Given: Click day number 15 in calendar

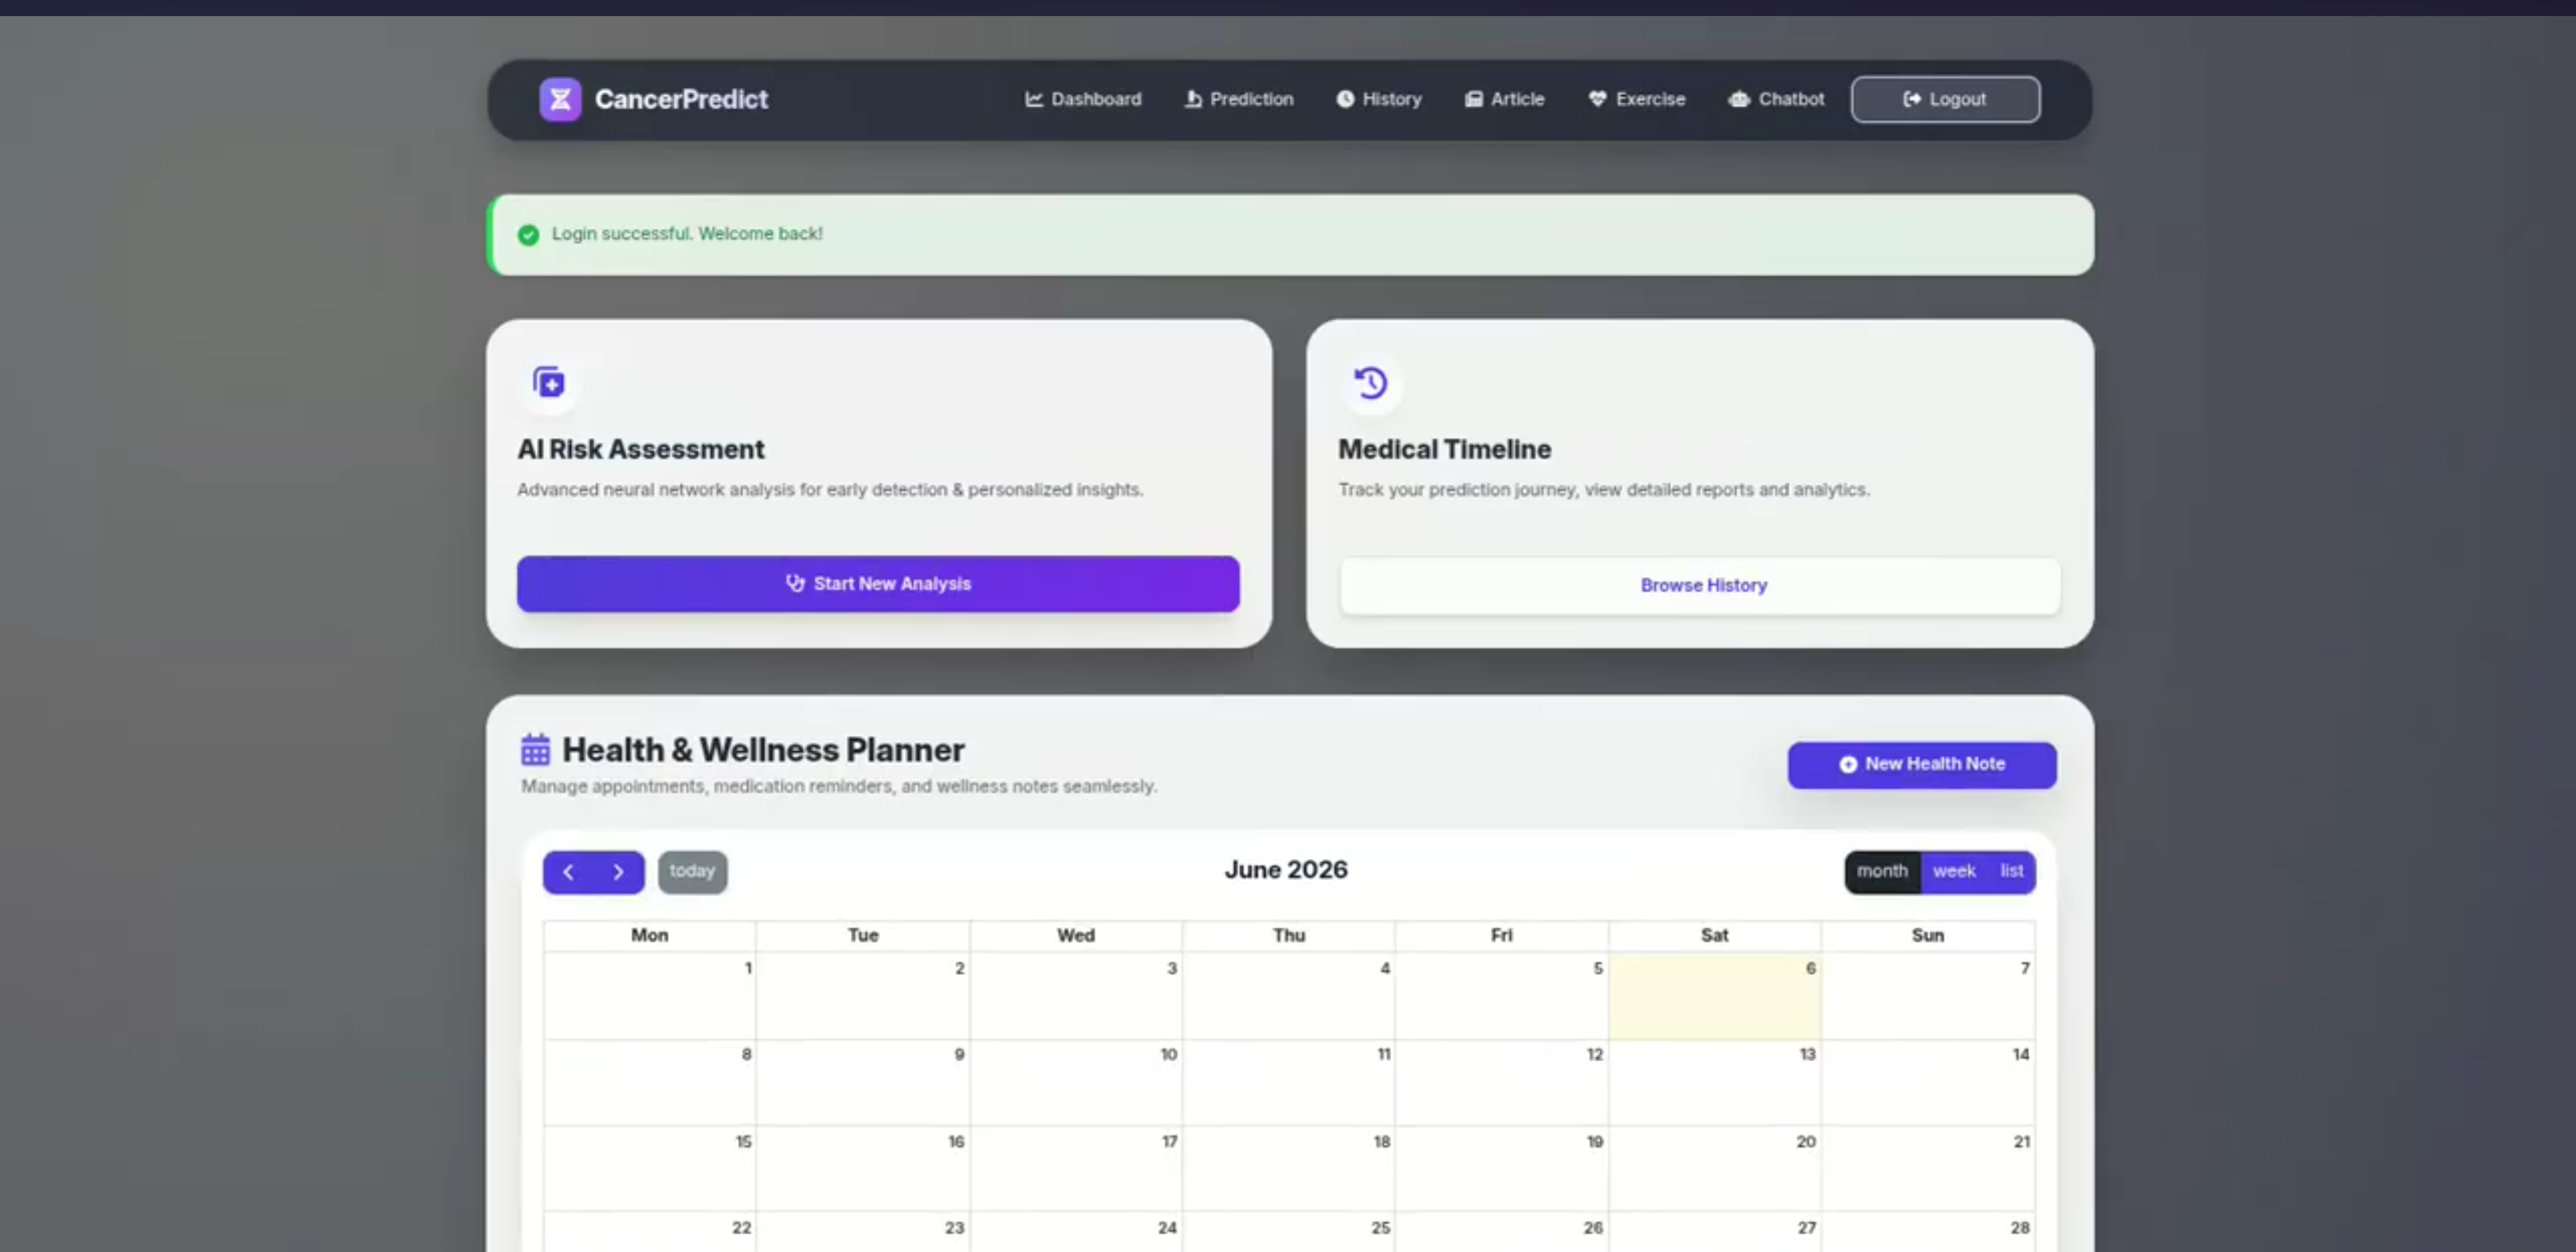Looking at the screenshot, I should [x=743, y=1141].
